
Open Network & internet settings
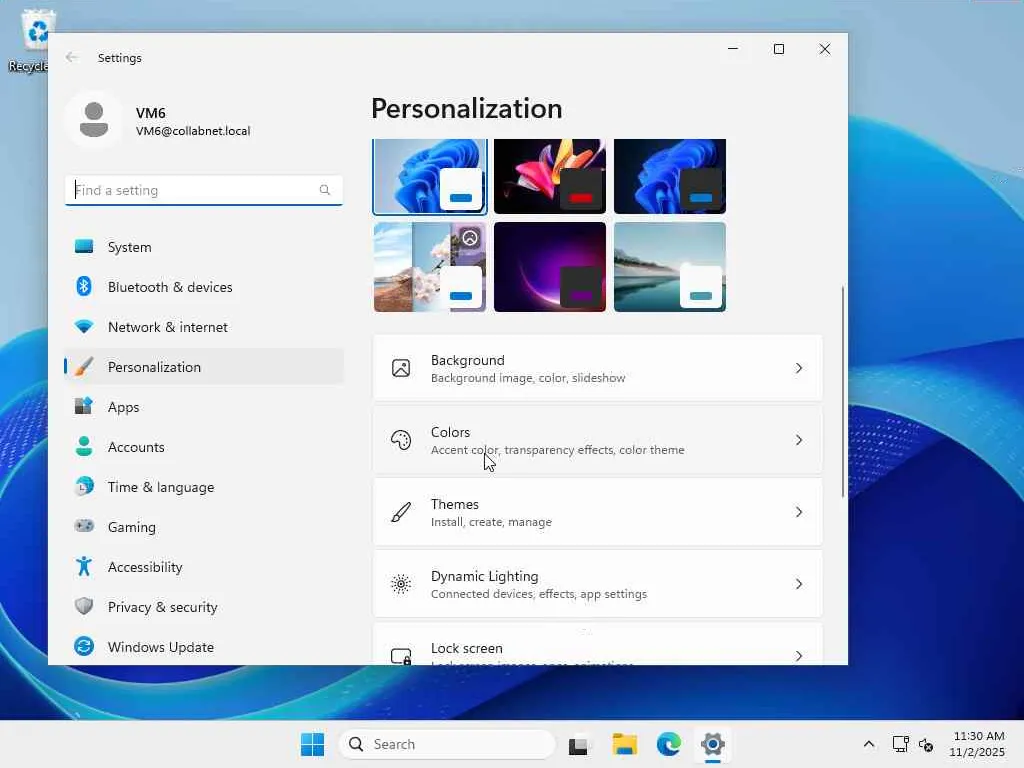point(204,327)
